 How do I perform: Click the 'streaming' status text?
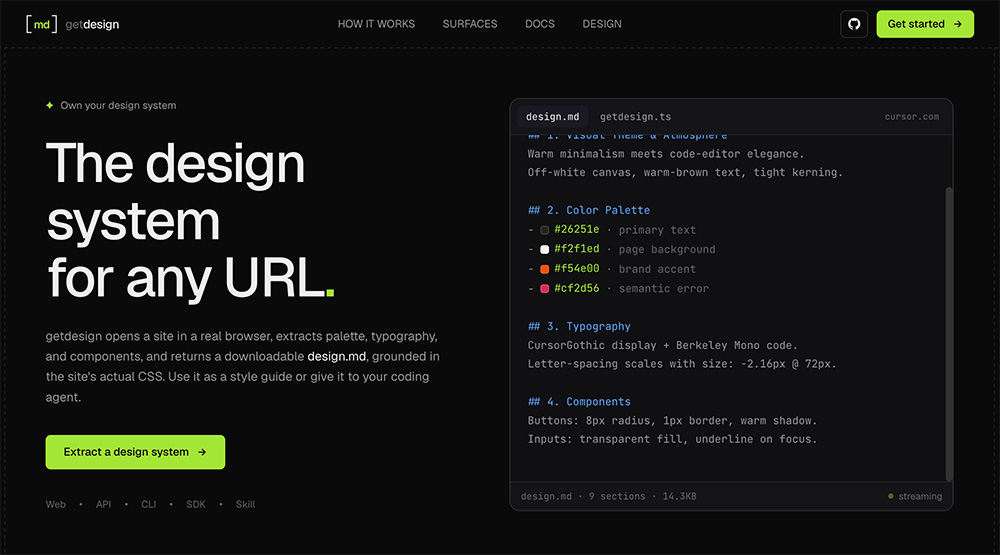pyautogui.click(x=920, y=496)
